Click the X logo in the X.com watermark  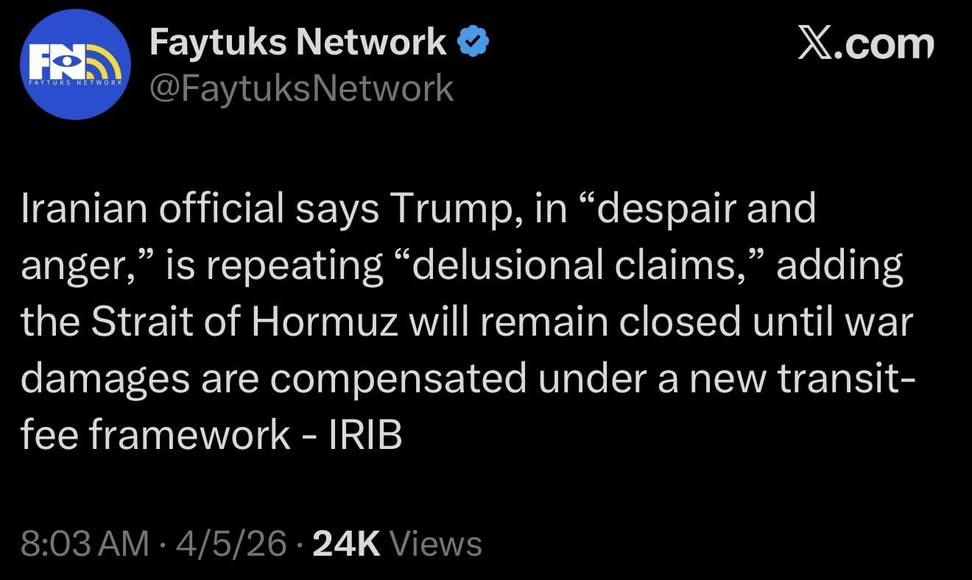point(815,43)
